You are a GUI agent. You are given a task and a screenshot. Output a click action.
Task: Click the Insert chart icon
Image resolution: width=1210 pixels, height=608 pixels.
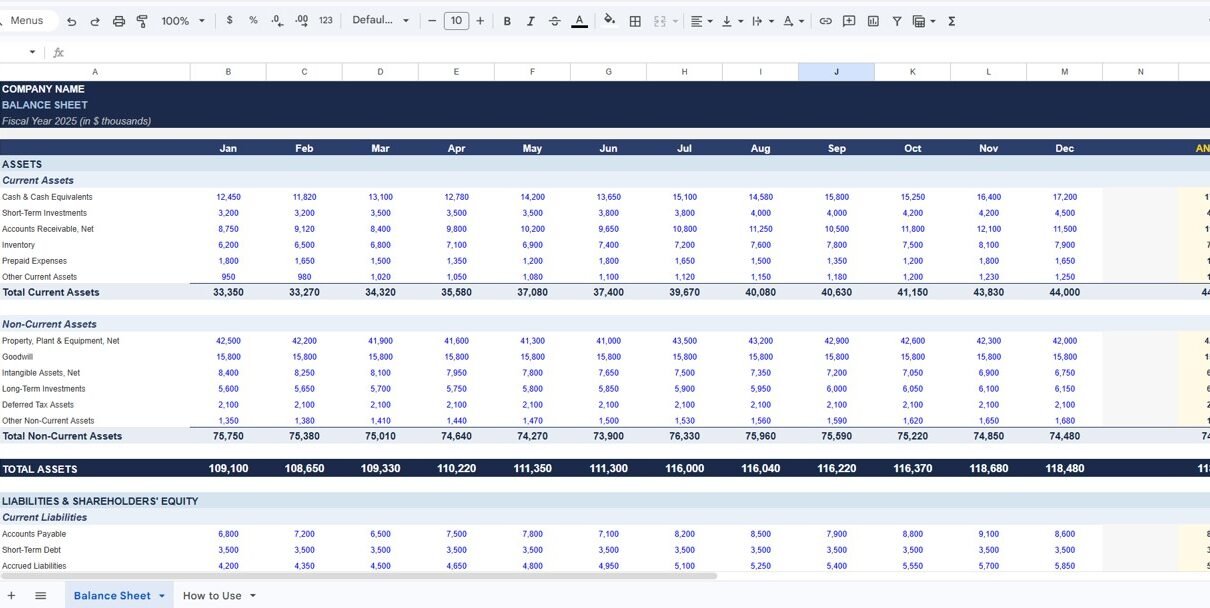[x=873, y=21]
